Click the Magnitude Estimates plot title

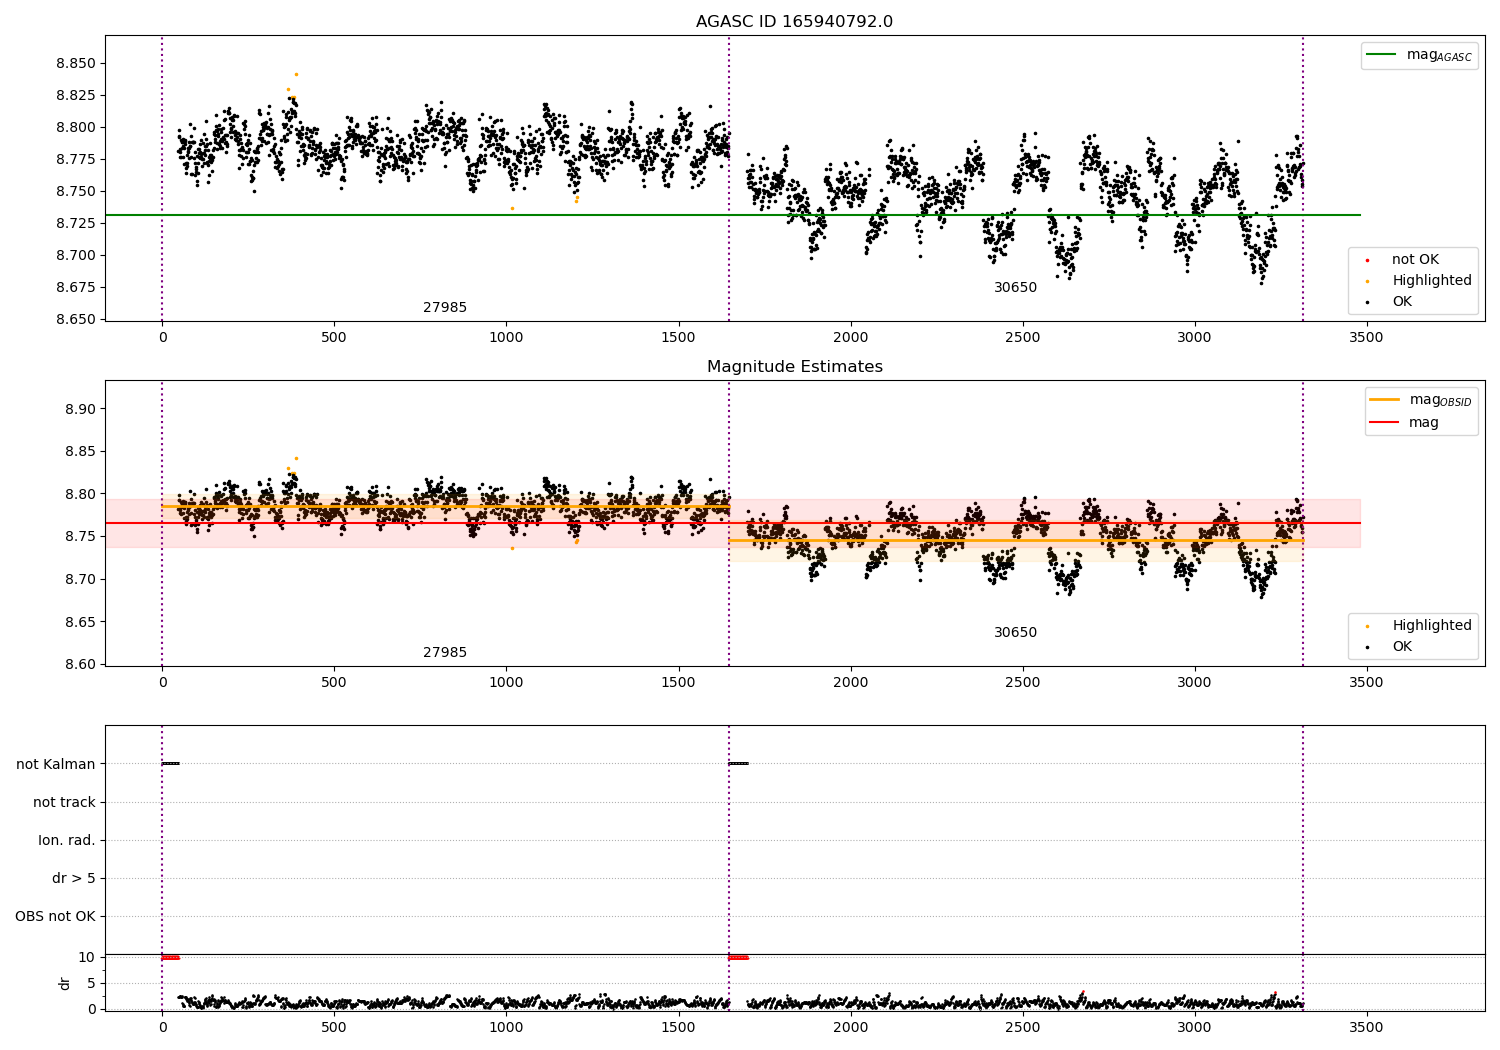(794, 367)
